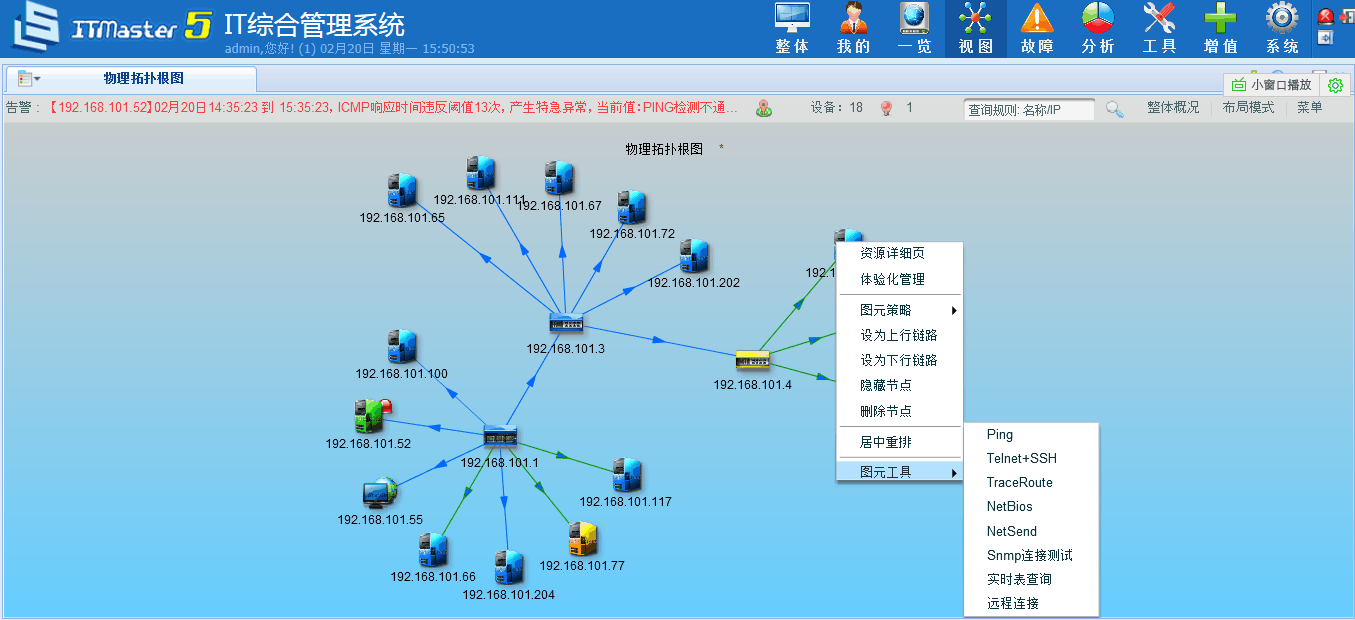The image size is (1355, 620).
Task: Focus the 查询规则 名称/IP search field
Action: click(1029, 110)
